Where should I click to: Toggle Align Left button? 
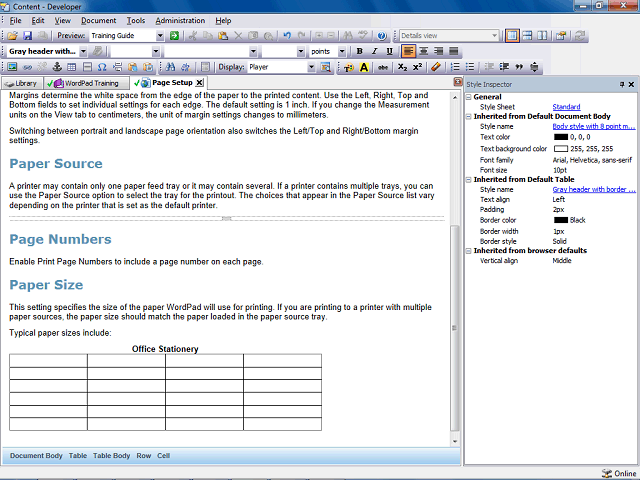click(409, 51)
